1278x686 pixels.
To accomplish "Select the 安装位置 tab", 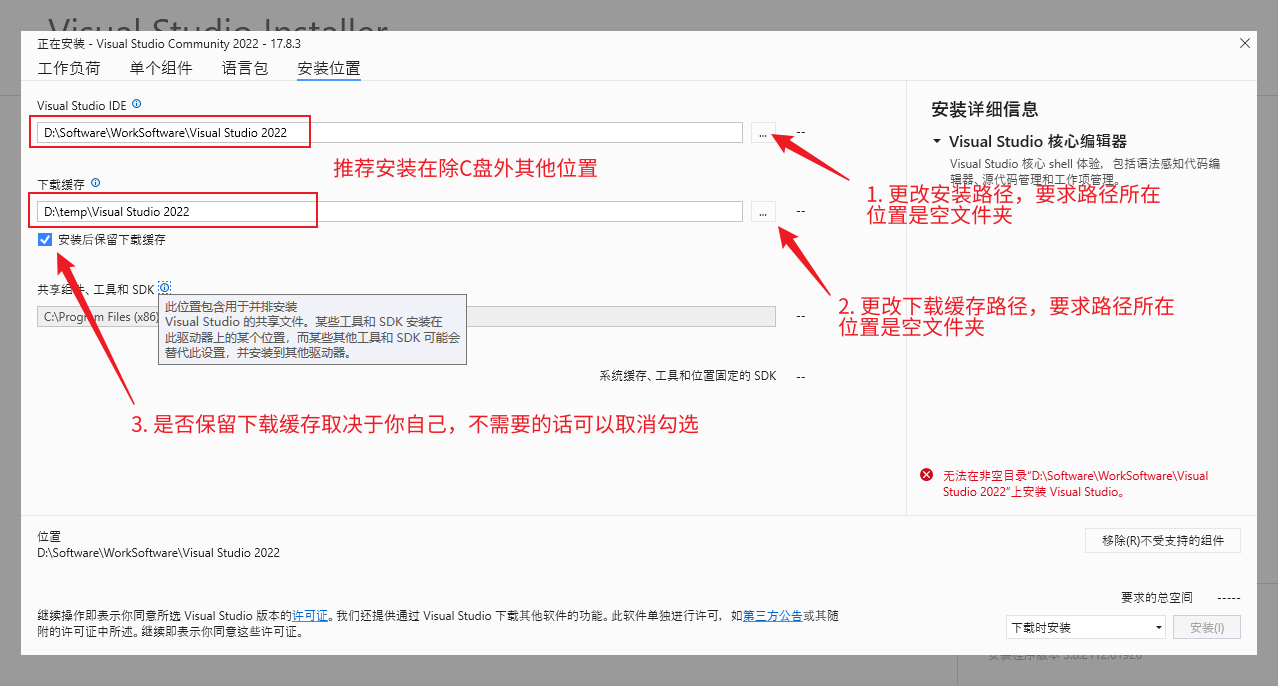I will click(x=329, y=69).
